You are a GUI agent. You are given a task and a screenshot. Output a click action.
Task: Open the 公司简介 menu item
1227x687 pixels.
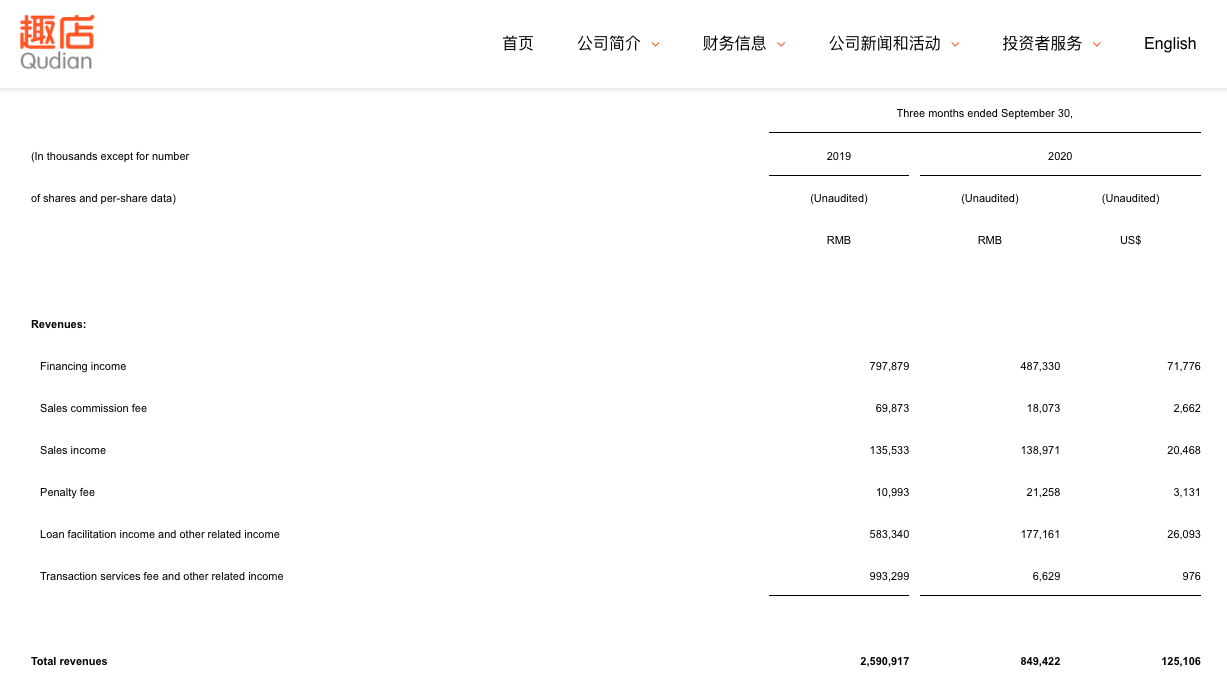[609, 43]
